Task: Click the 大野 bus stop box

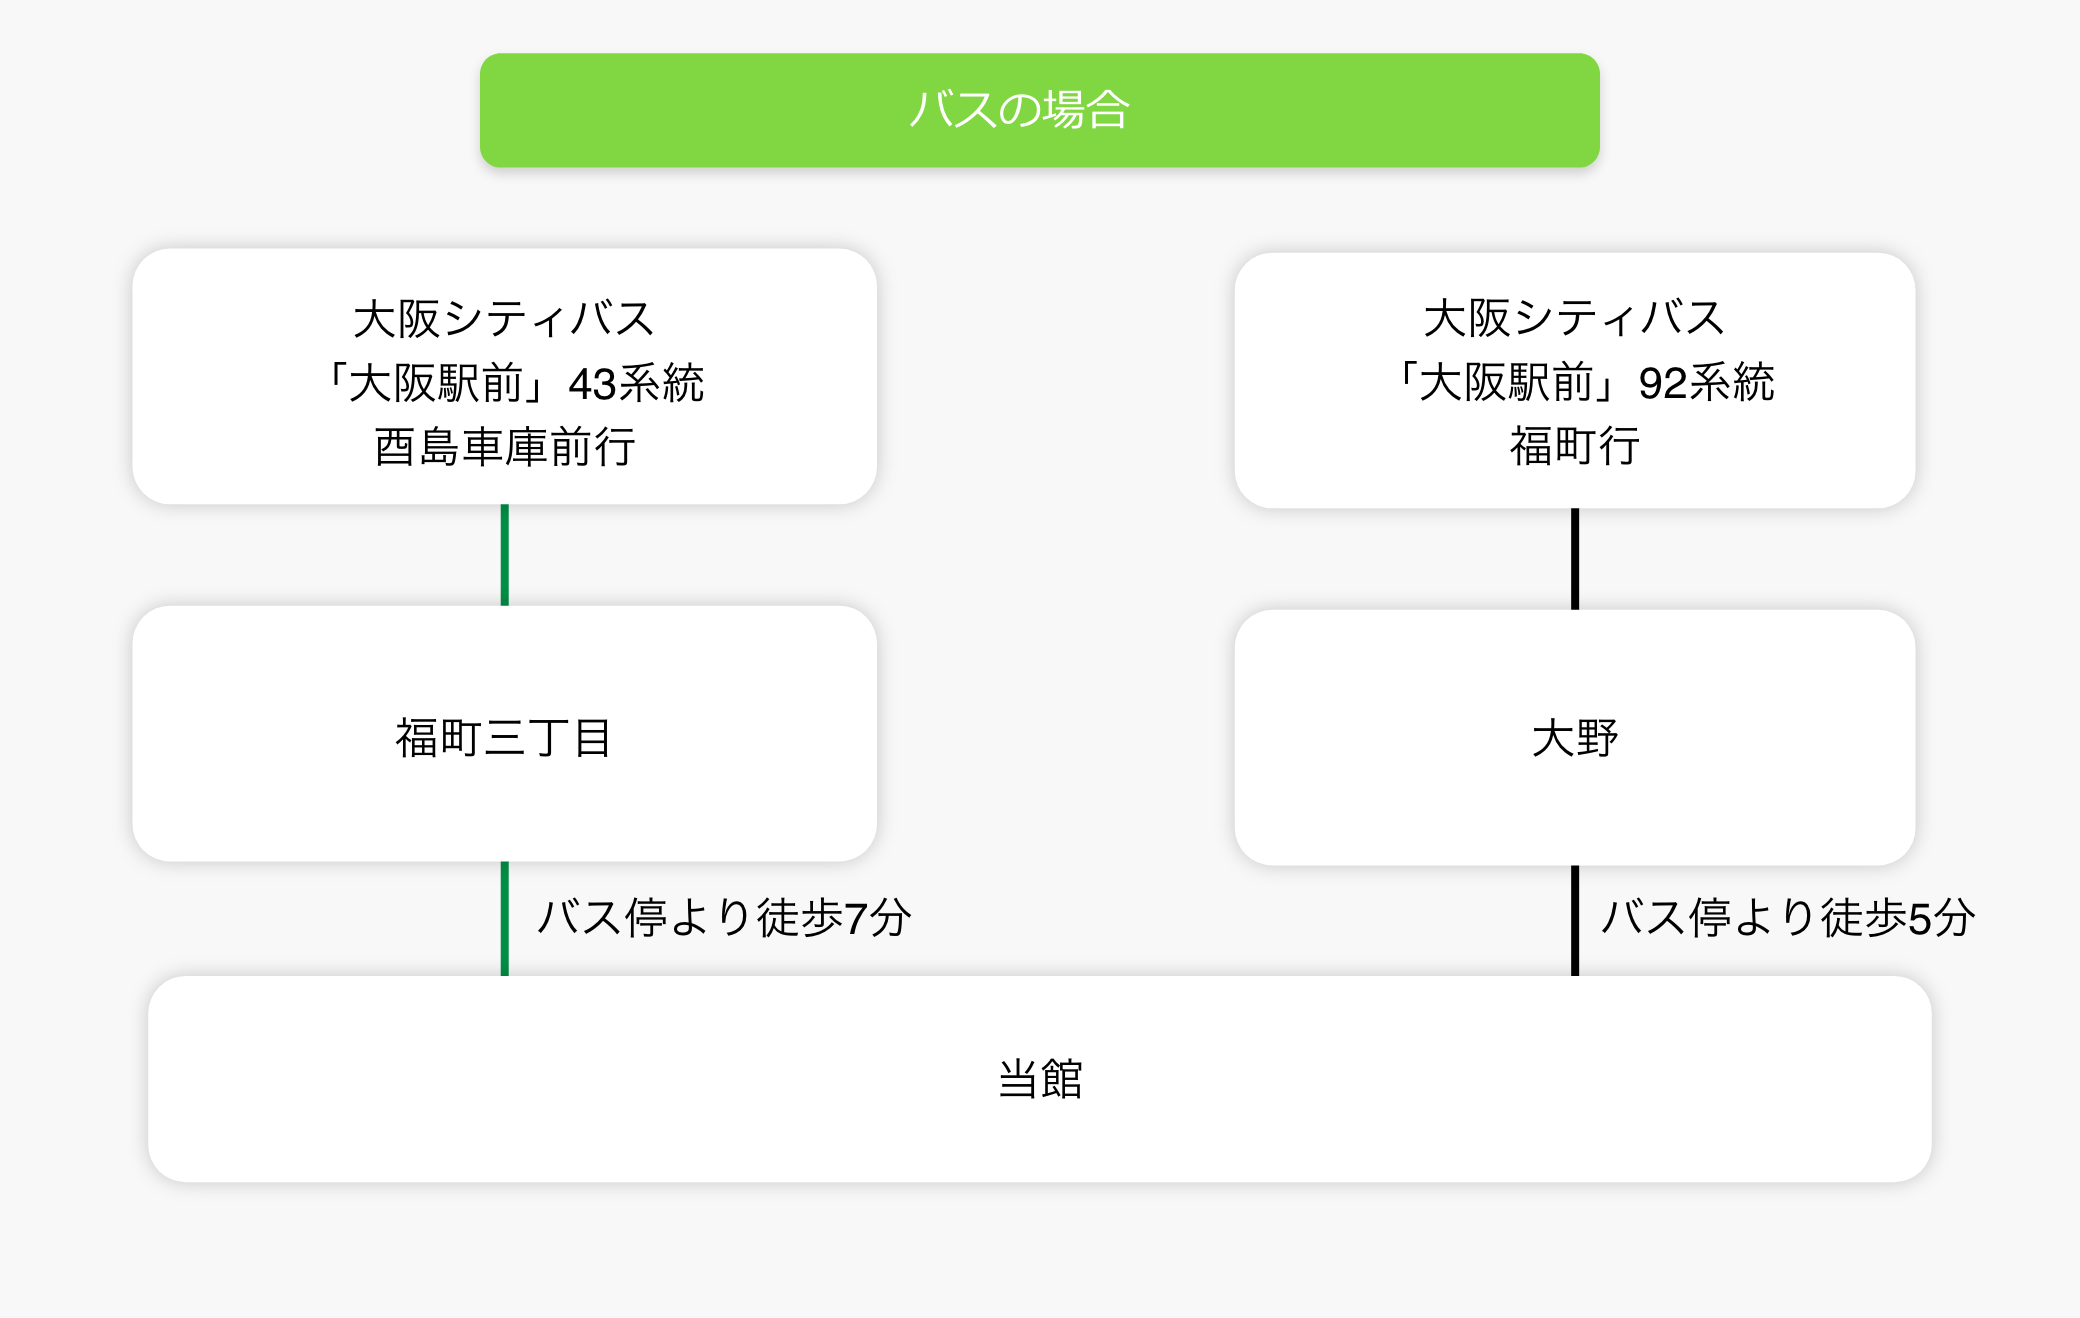Action: tap(1574, 737)
